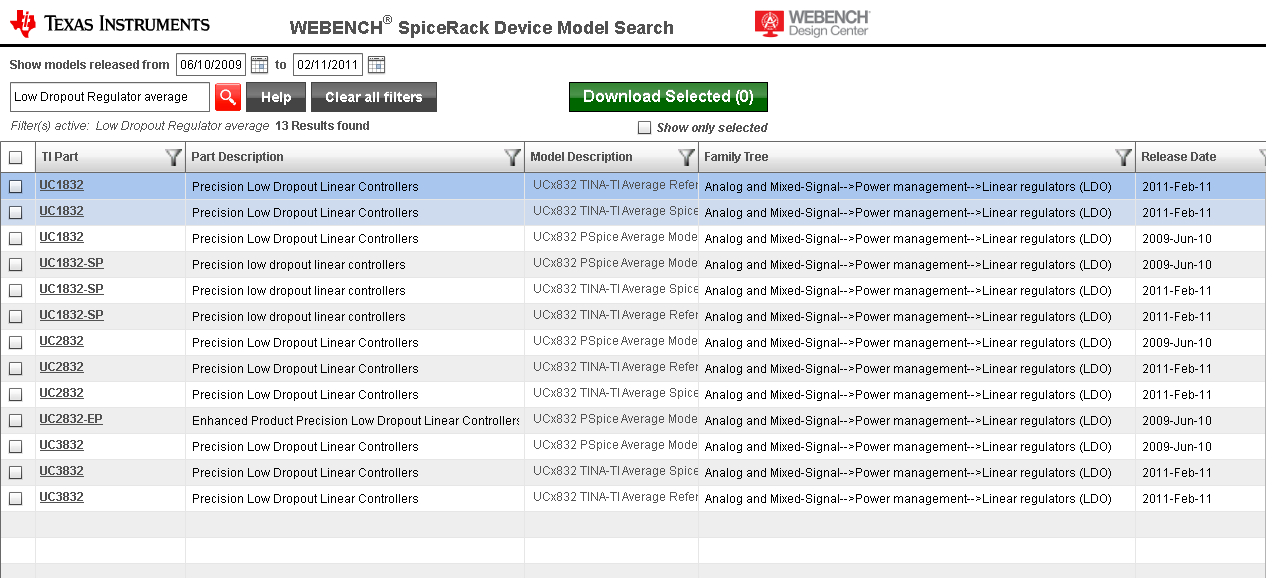This screenshot has width=1266, height=578.
Task: Open the Family Tree column filter
Action: click(1123, 157)
